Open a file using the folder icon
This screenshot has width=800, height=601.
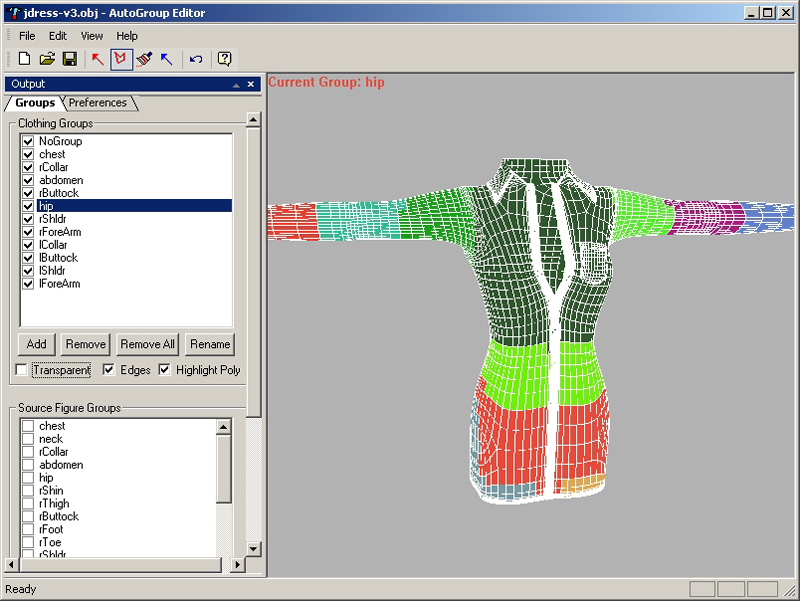pyautogui.click(x=47, y=59)
